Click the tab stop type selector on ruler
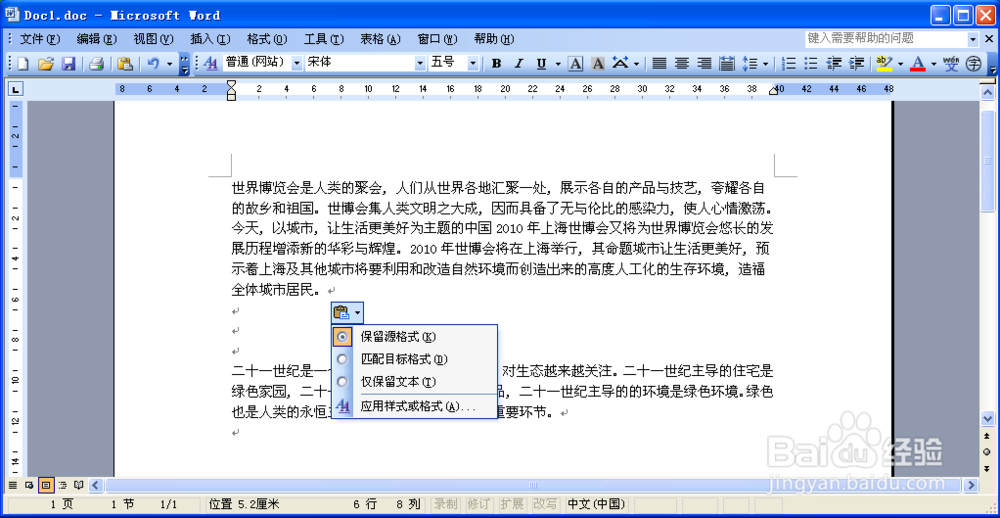Image resolution: width=1000 pixels, height=518 pixels. tap(16, 89)
